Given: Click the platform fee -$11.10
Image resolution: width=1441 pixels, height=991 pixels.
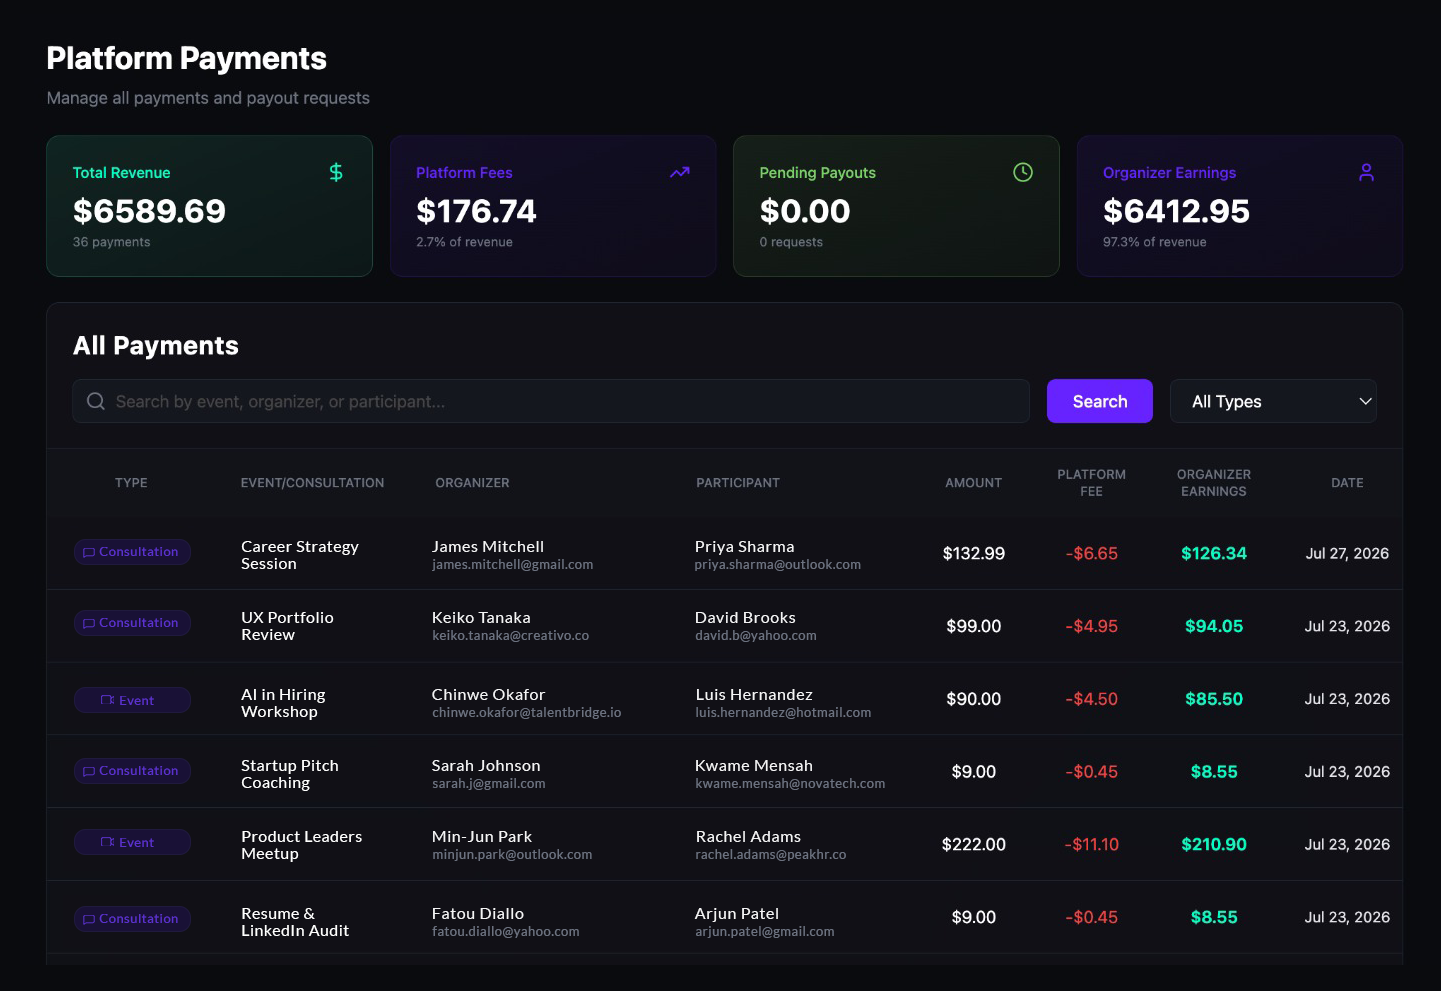Looking at the screenshot, I should [1092, 845].
